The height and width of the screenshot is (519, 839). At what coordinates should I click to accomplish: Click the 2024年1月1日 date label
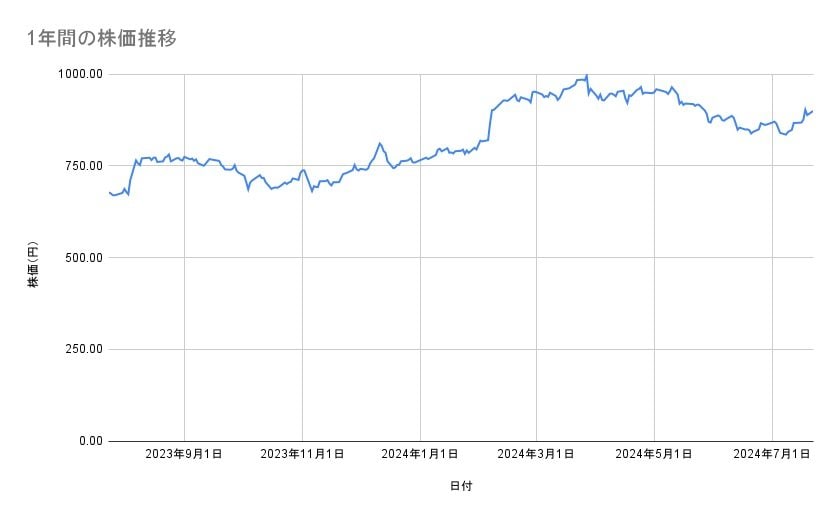[420, 455]
